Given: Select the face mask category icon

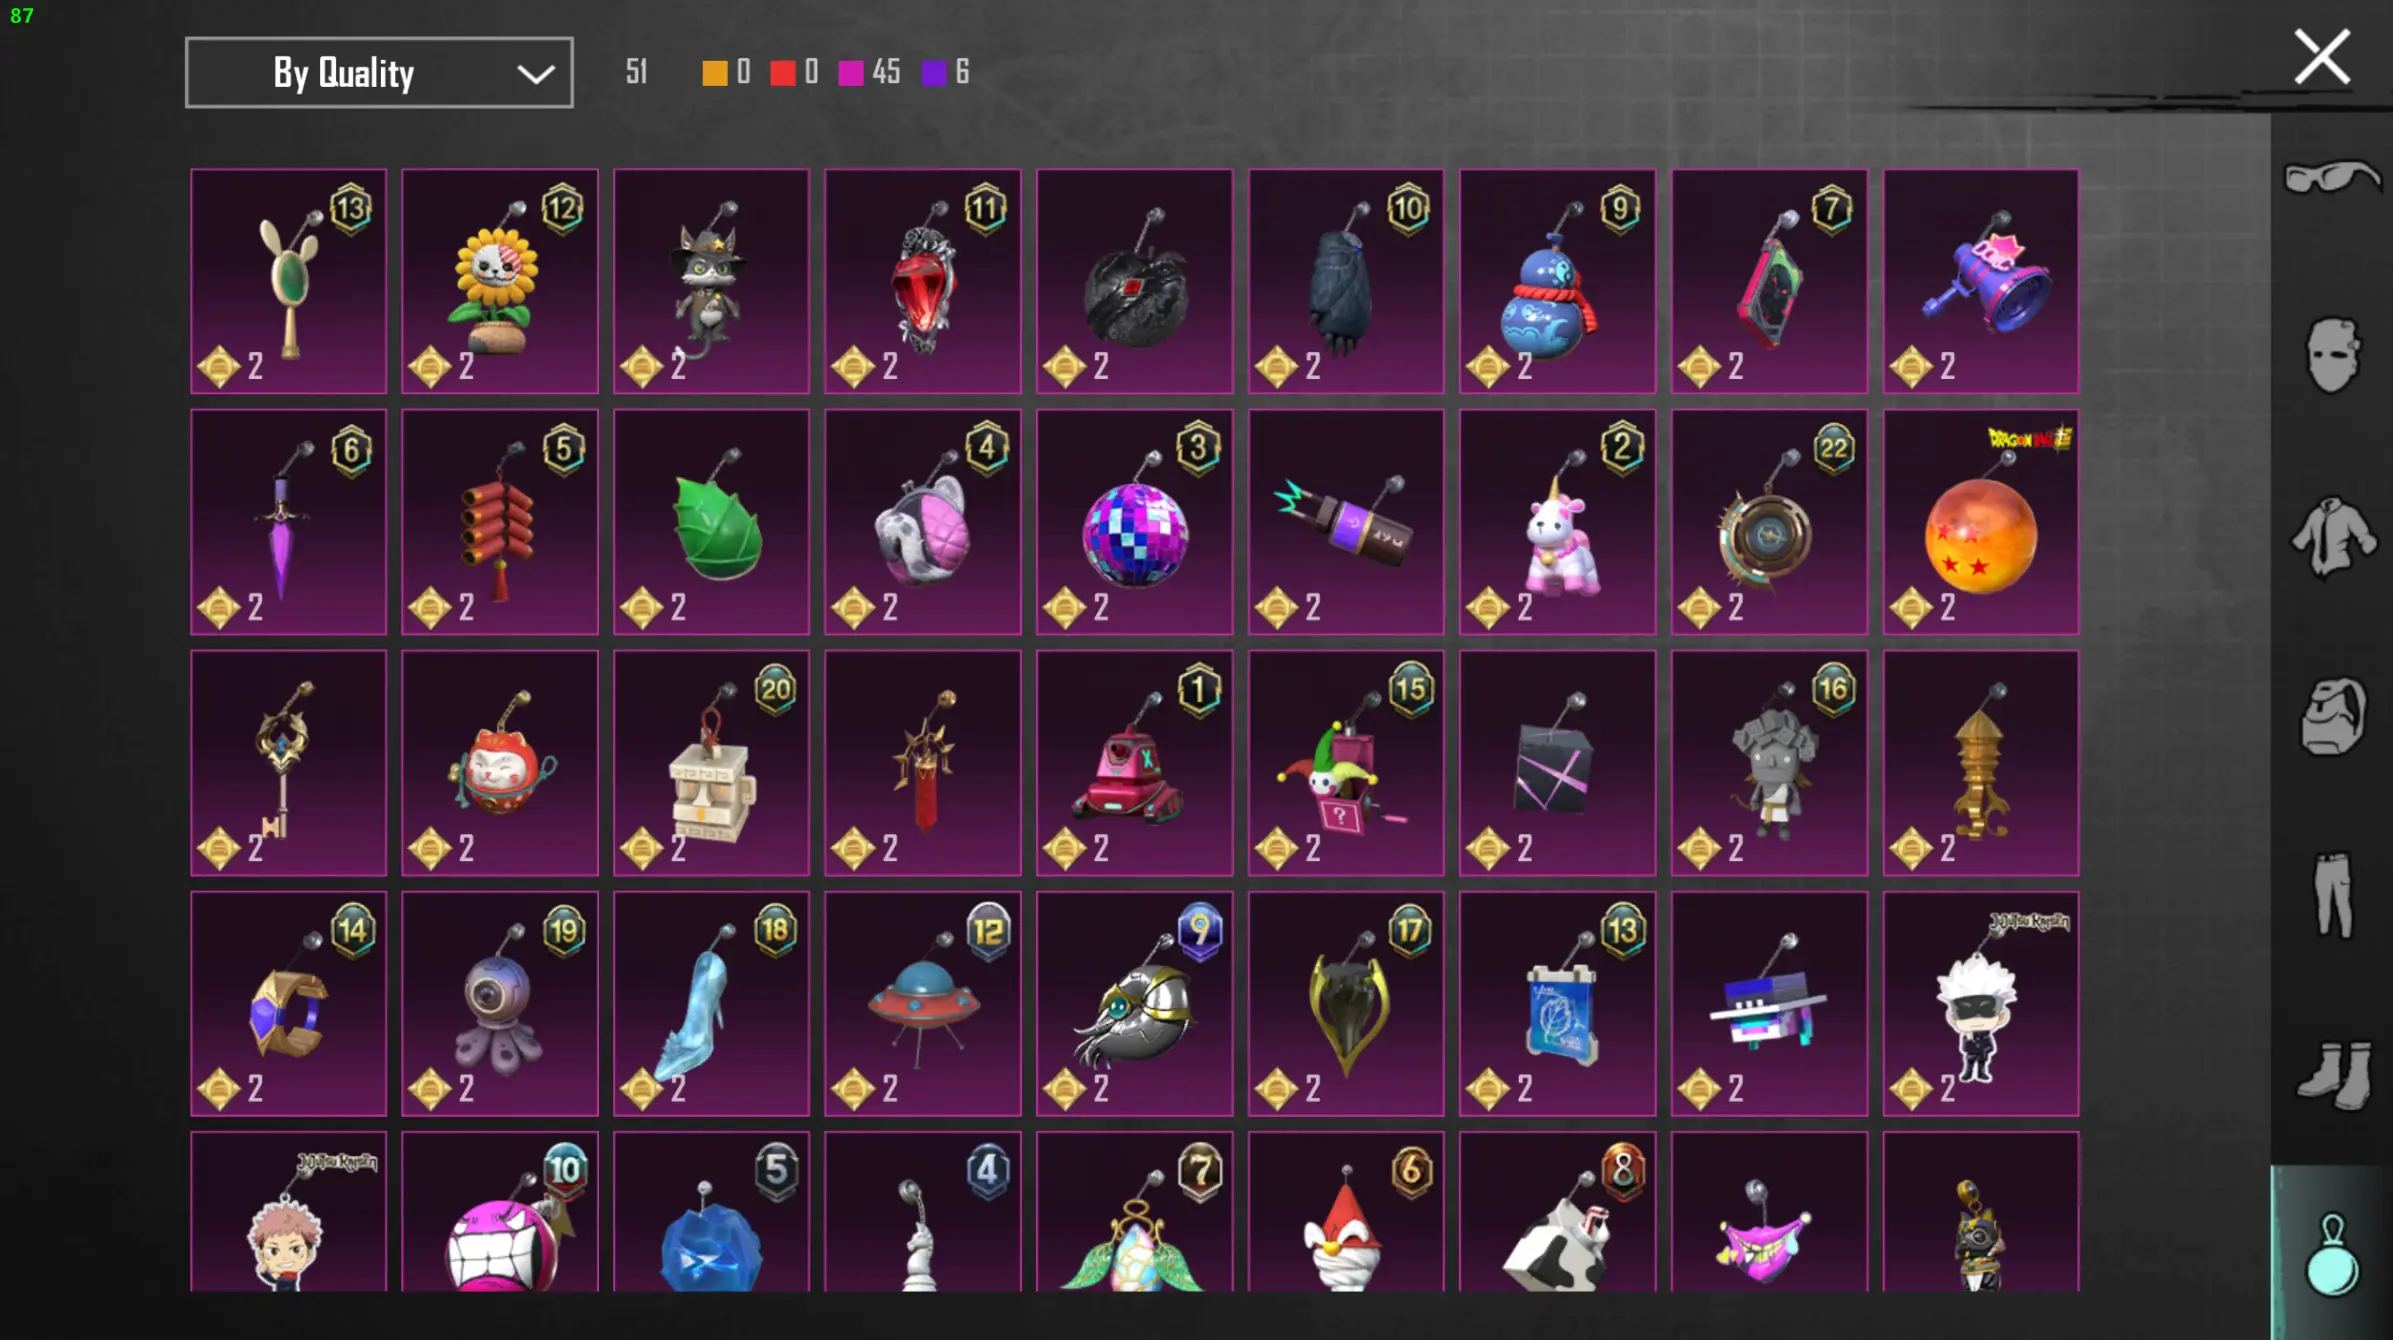Looking at the screenshot, I should pos(2332,356).
